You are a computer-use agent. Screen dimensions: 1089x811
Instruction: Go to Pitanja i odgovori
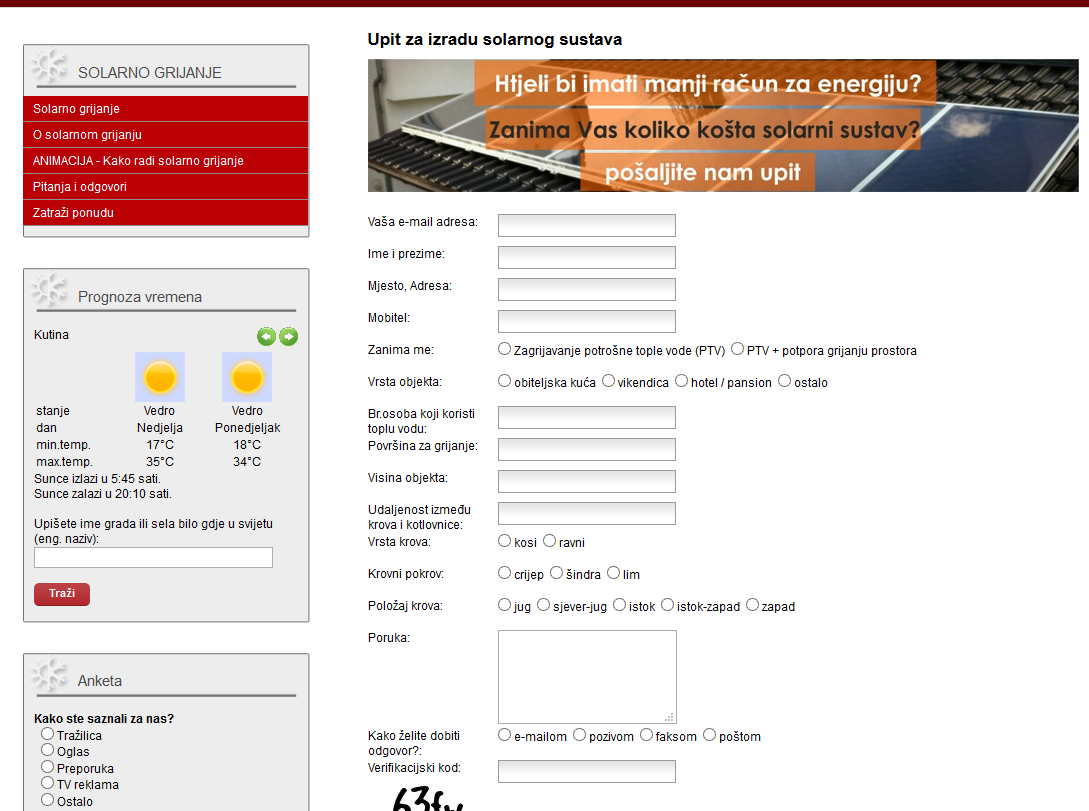coord(80,187)
